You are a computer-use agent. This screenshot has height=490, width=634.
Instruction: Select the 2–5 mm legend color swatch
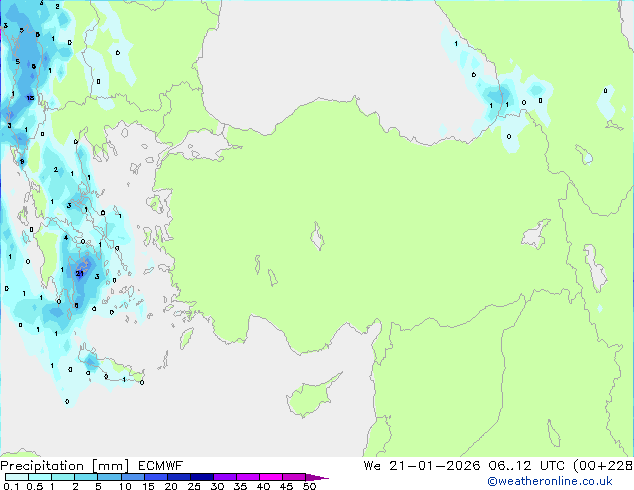(86, 477)
